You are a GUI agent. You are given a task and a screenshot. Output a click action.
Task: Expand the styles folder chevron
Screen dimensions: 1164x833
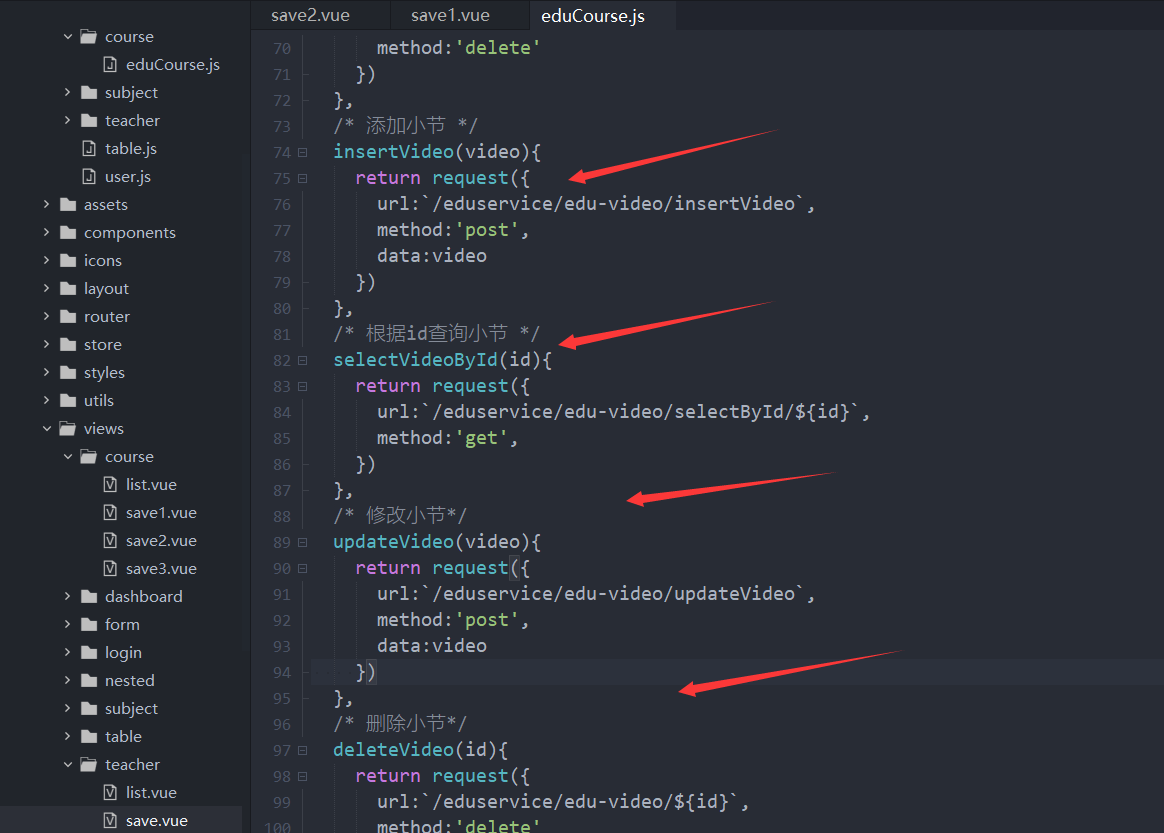coord(47,372)
